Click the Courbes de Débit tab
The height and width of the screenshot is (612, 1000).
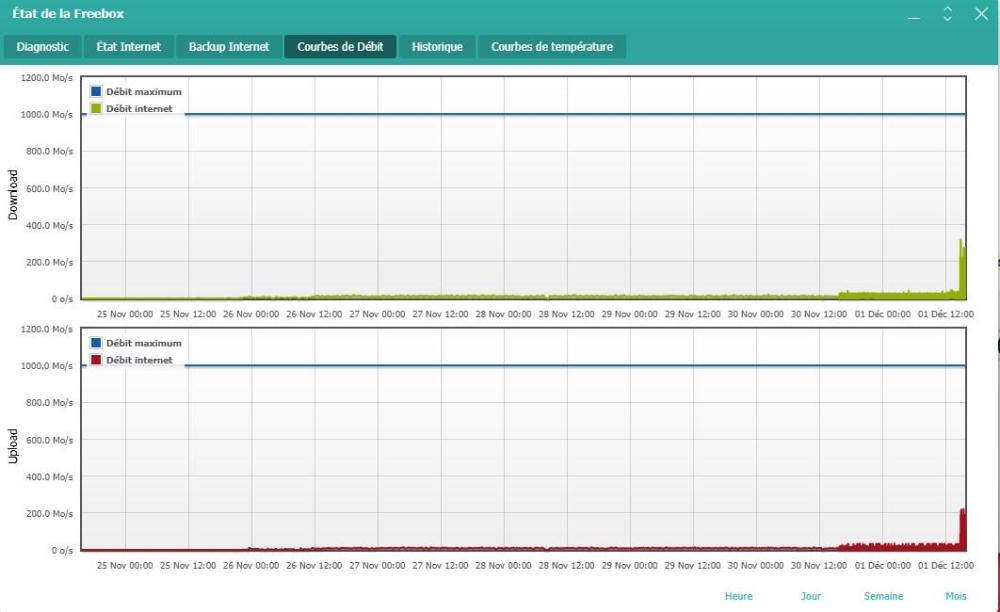(340, 47)
